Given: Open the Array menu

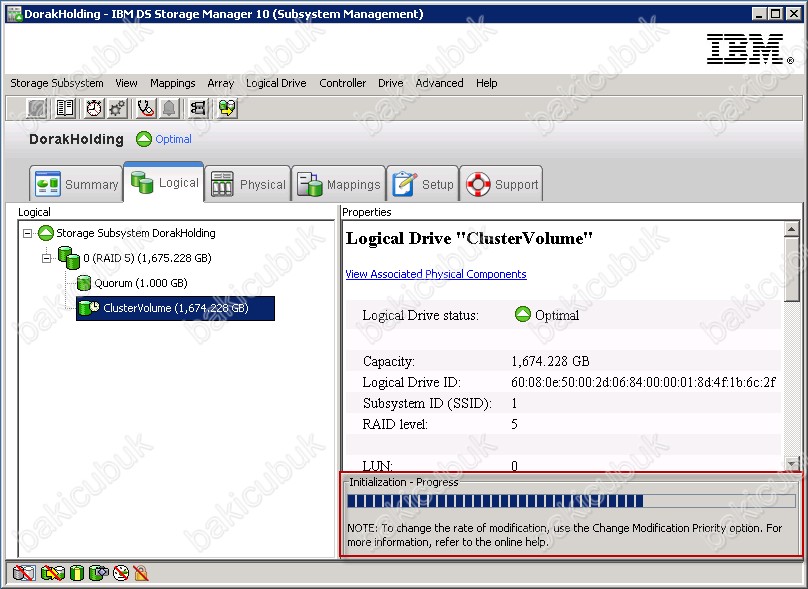Looking at the screenshot, I should [x=221, y=83].
